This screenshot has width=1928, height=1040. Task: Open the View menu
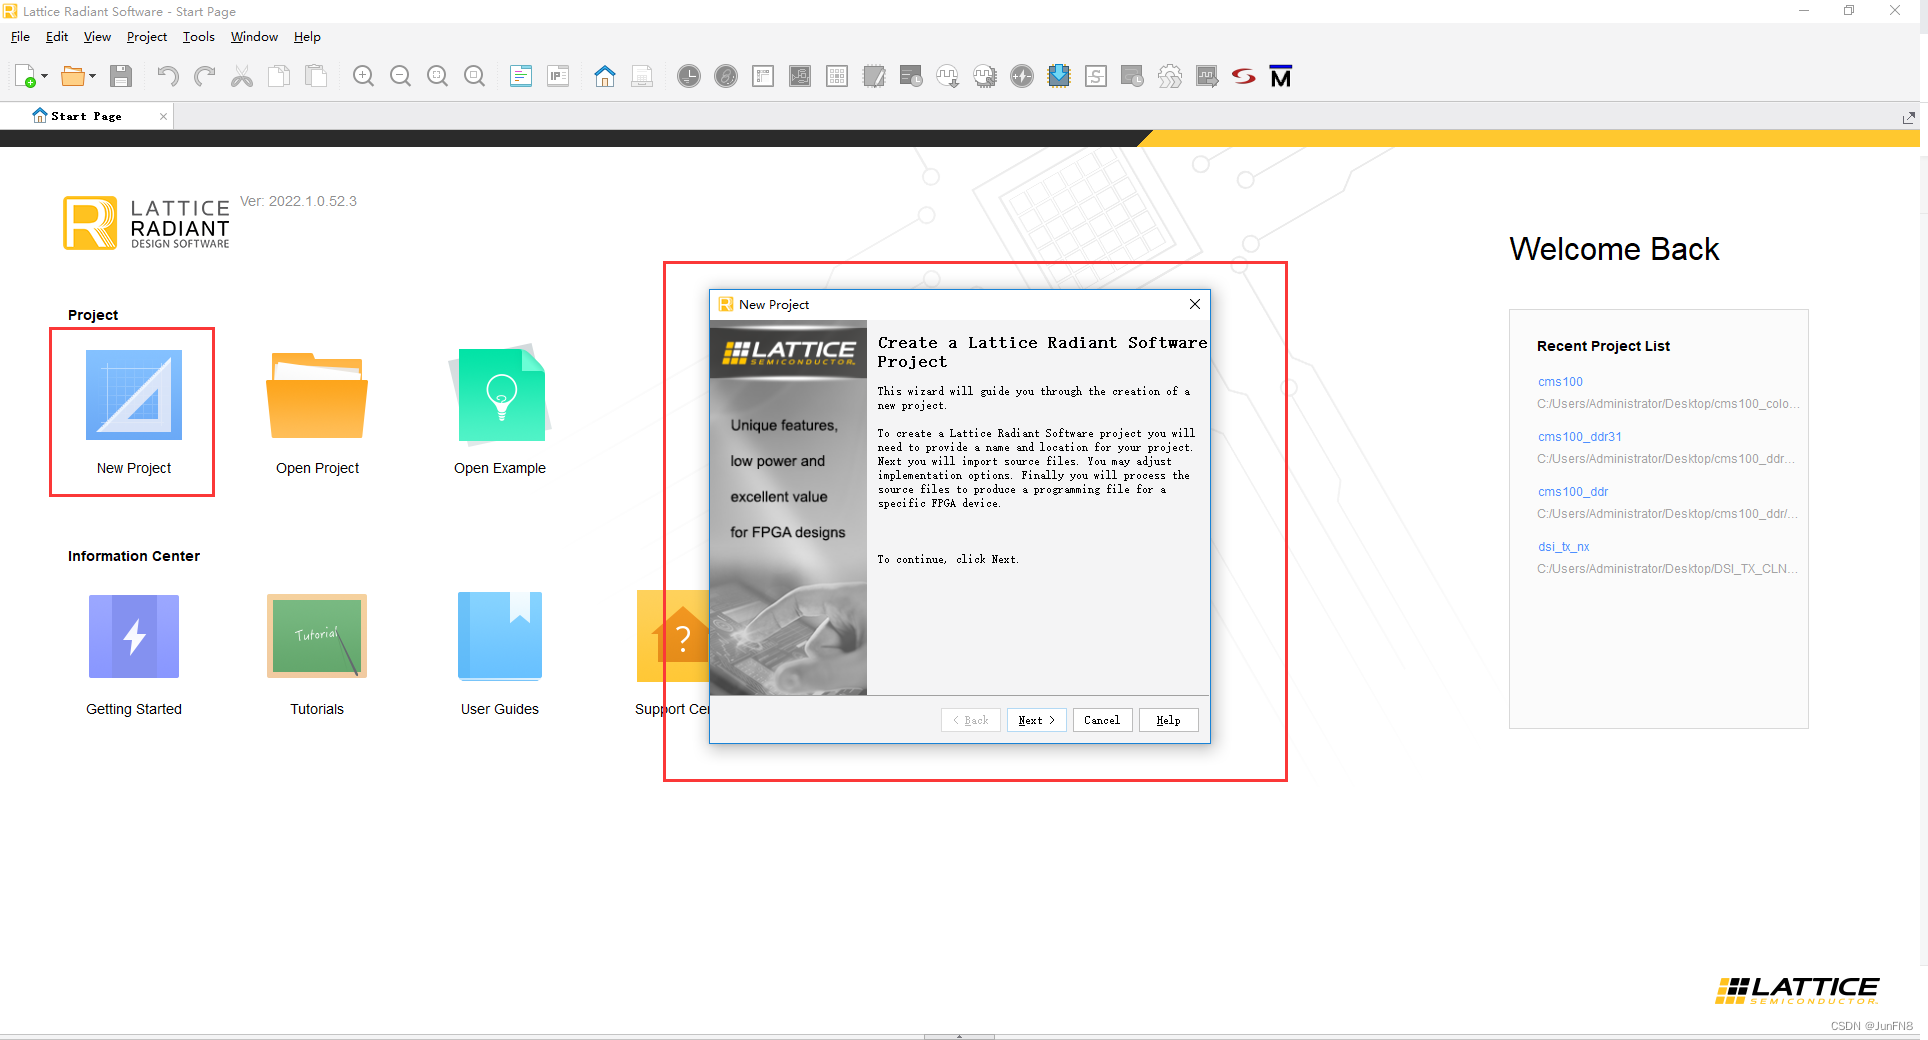(97, 37)
